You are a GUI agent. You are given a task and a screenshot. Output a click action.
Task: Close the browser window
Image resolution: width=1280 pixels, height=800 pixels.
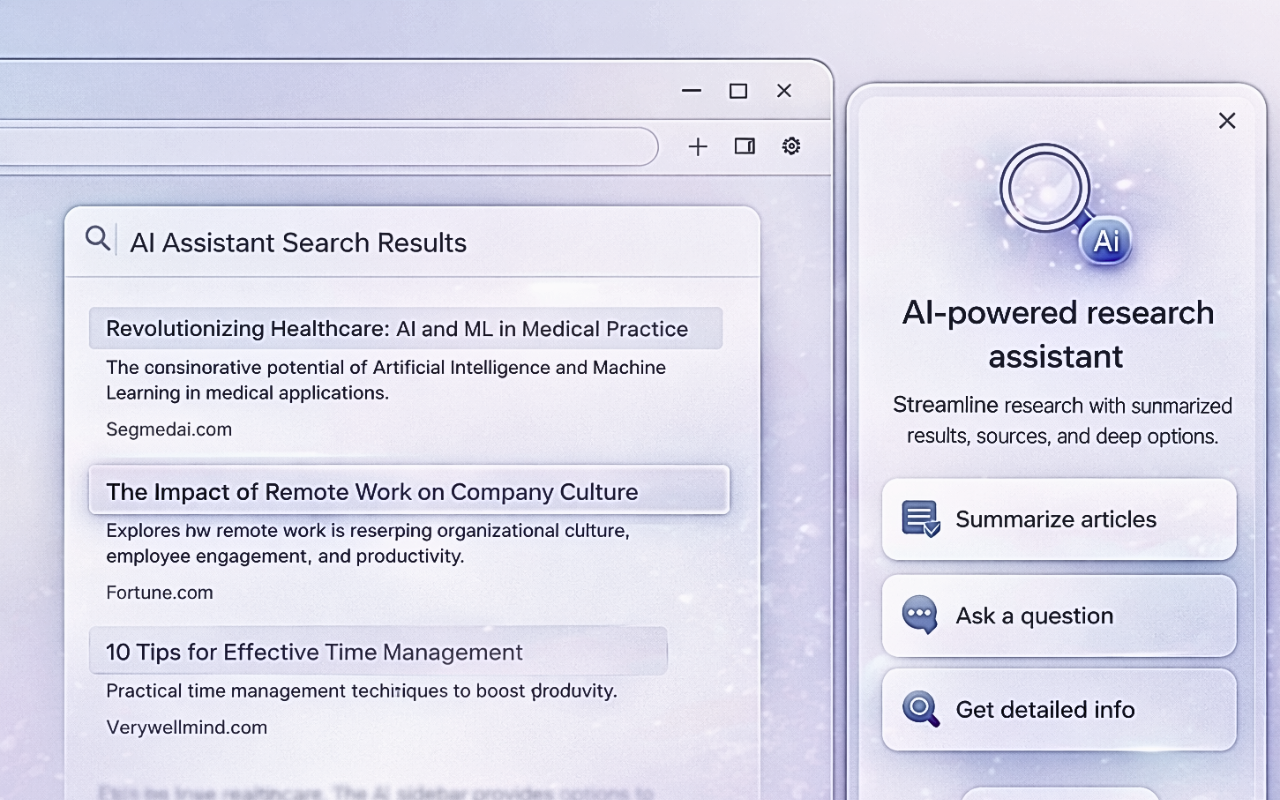[784, 91]
